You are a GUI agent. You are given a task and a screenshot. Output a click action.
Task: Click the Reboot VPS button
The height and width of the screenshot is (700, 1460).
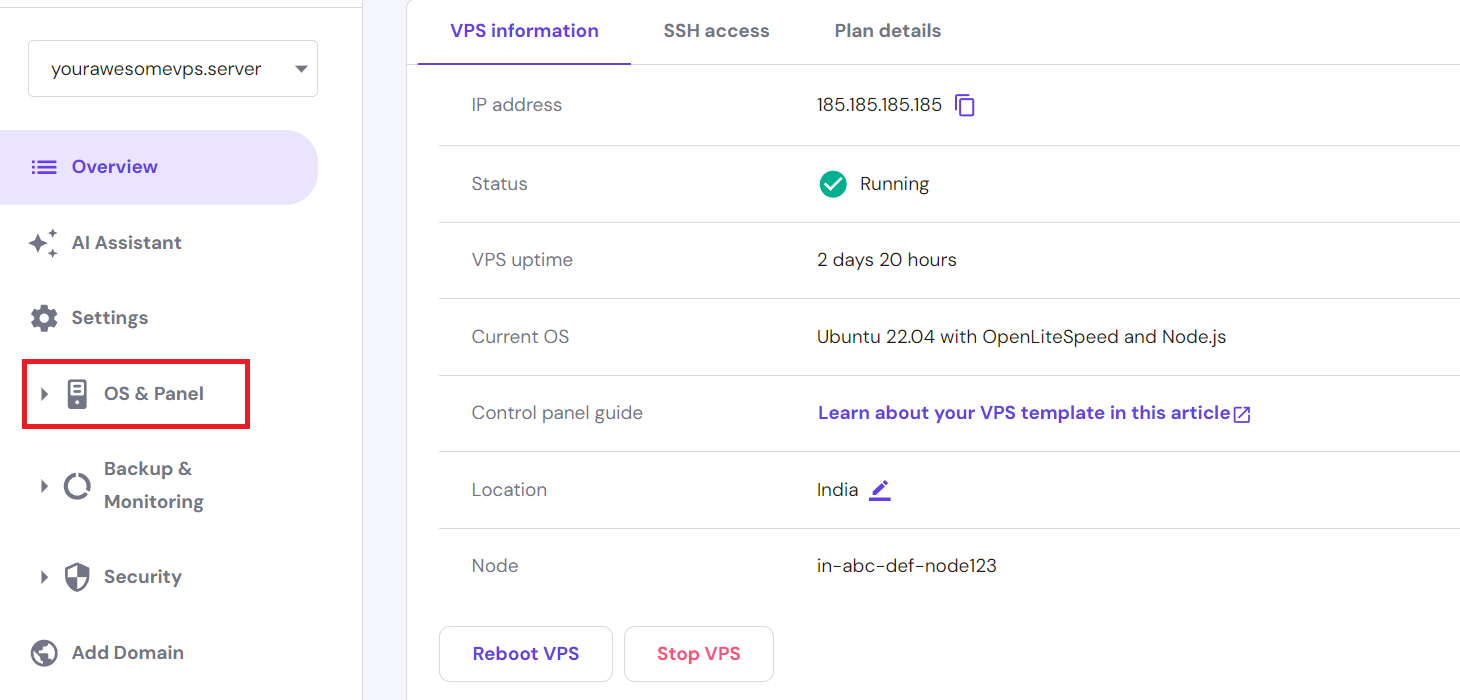[x=525, y=653]
